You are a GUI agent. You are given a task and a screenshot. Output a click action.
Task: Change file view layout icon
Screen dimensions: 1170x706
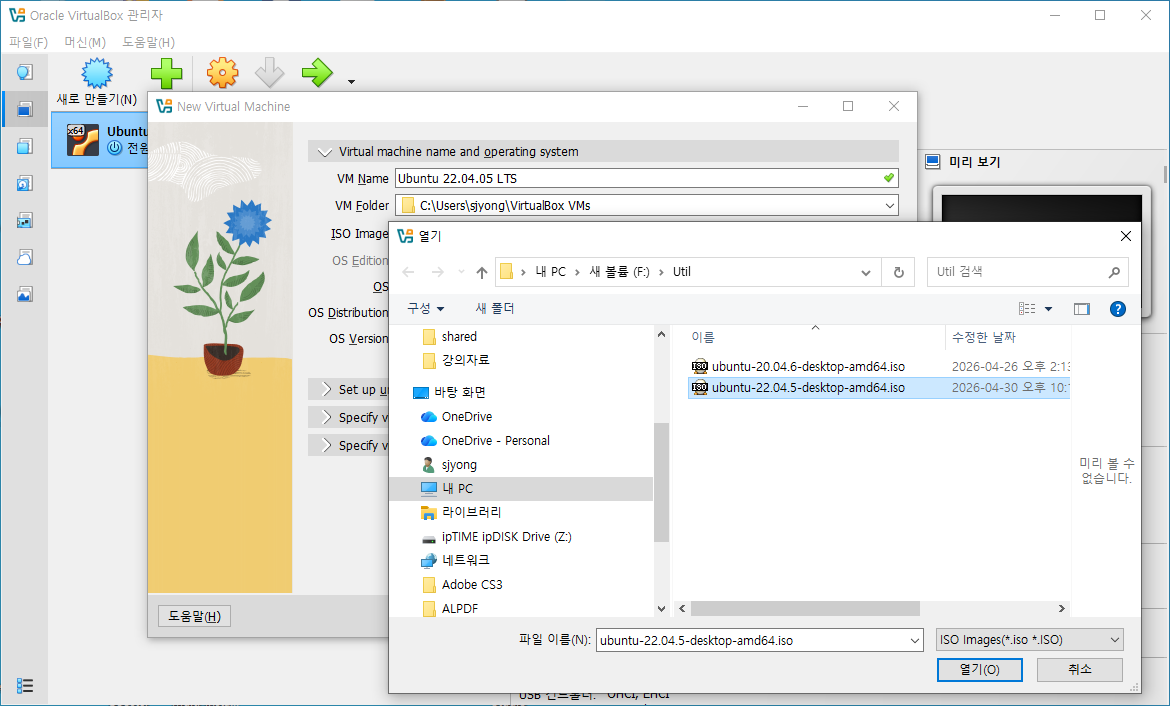1027,309
